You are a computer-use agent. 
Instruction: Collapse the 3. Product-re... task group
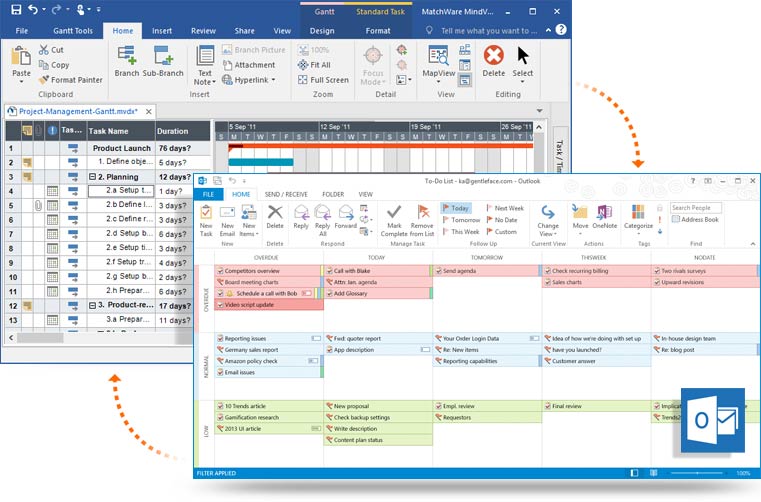92,305
